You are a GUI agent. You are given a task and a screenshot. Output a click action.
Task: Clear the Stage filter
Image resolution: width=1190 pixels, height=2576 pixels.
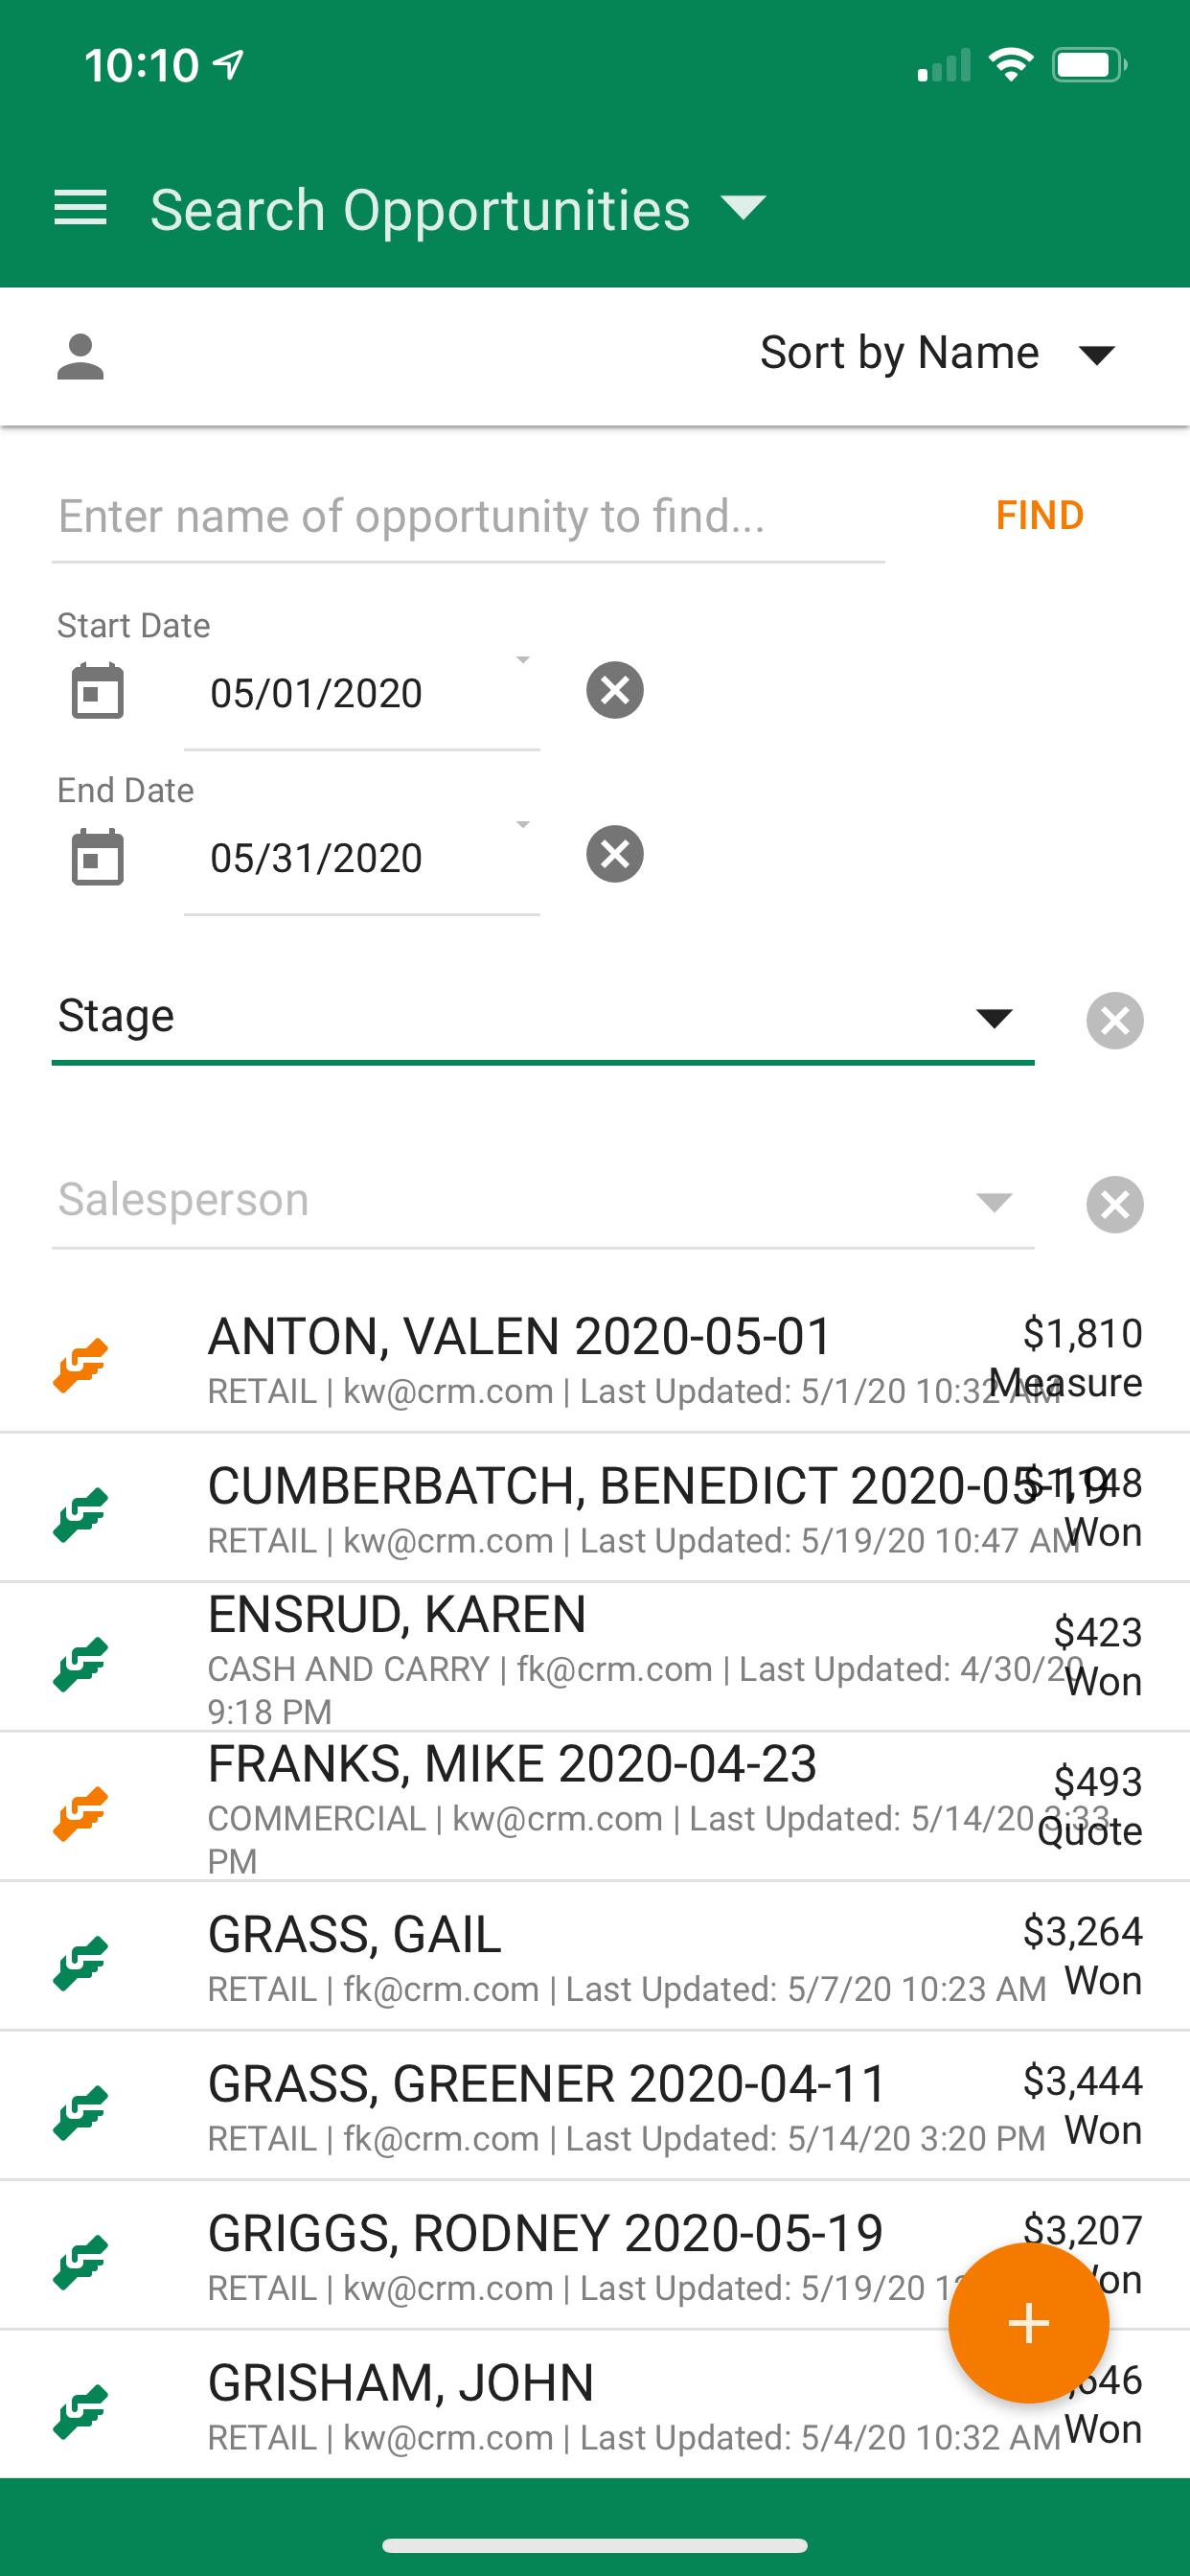tap(1115, 1020)
